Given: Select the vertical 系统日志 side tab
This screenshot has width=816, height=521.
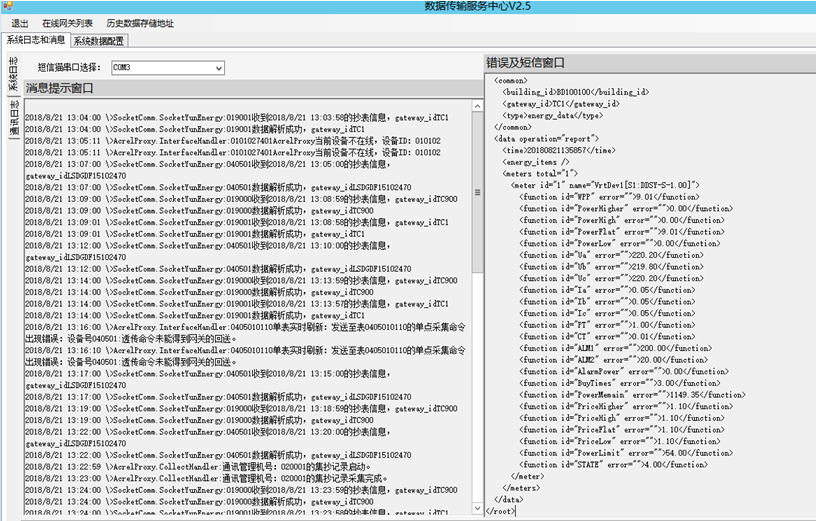Looking at the screenshot, I should (14, 74).
